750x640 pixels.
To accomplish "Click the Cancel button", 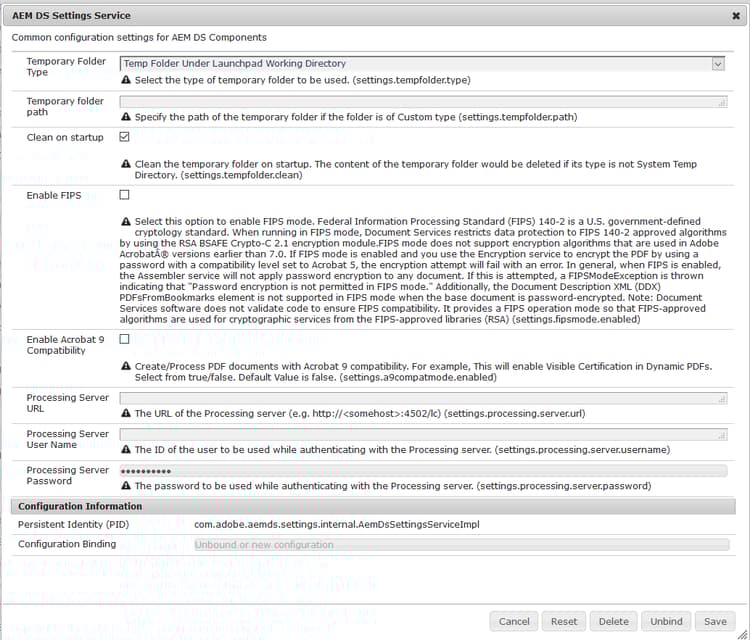I will 514,621.
